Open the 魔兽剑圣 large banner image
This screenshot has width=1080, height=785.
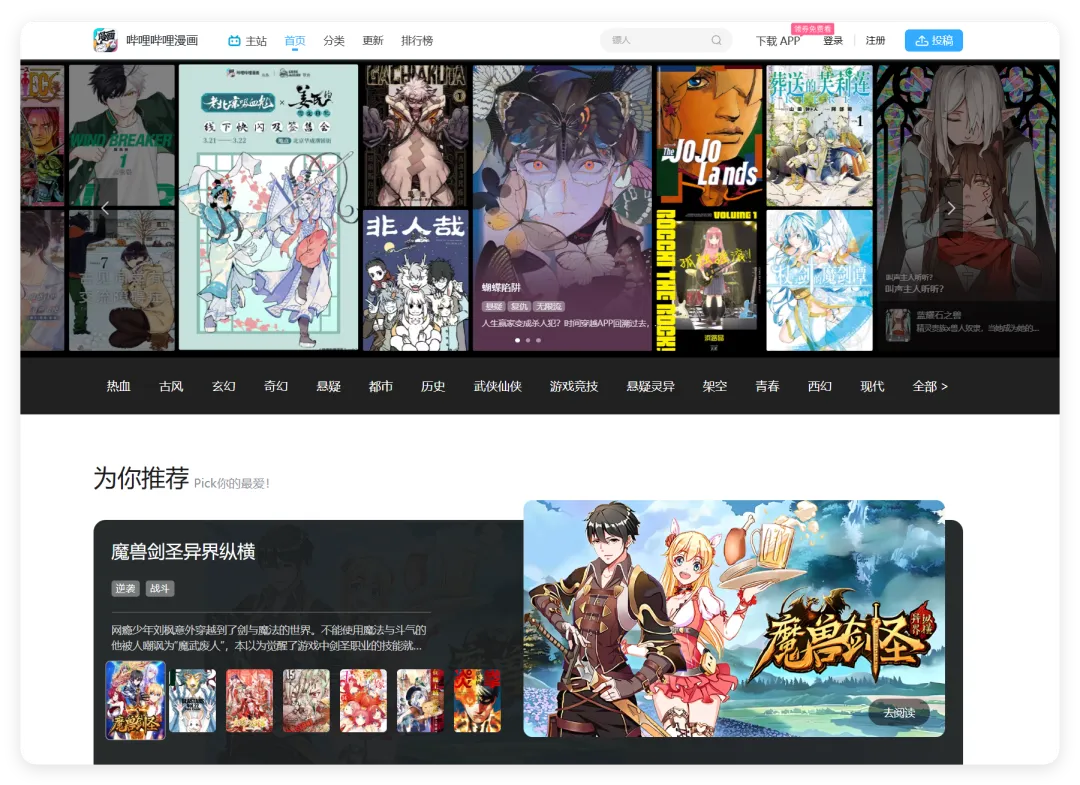click(734, 618)
